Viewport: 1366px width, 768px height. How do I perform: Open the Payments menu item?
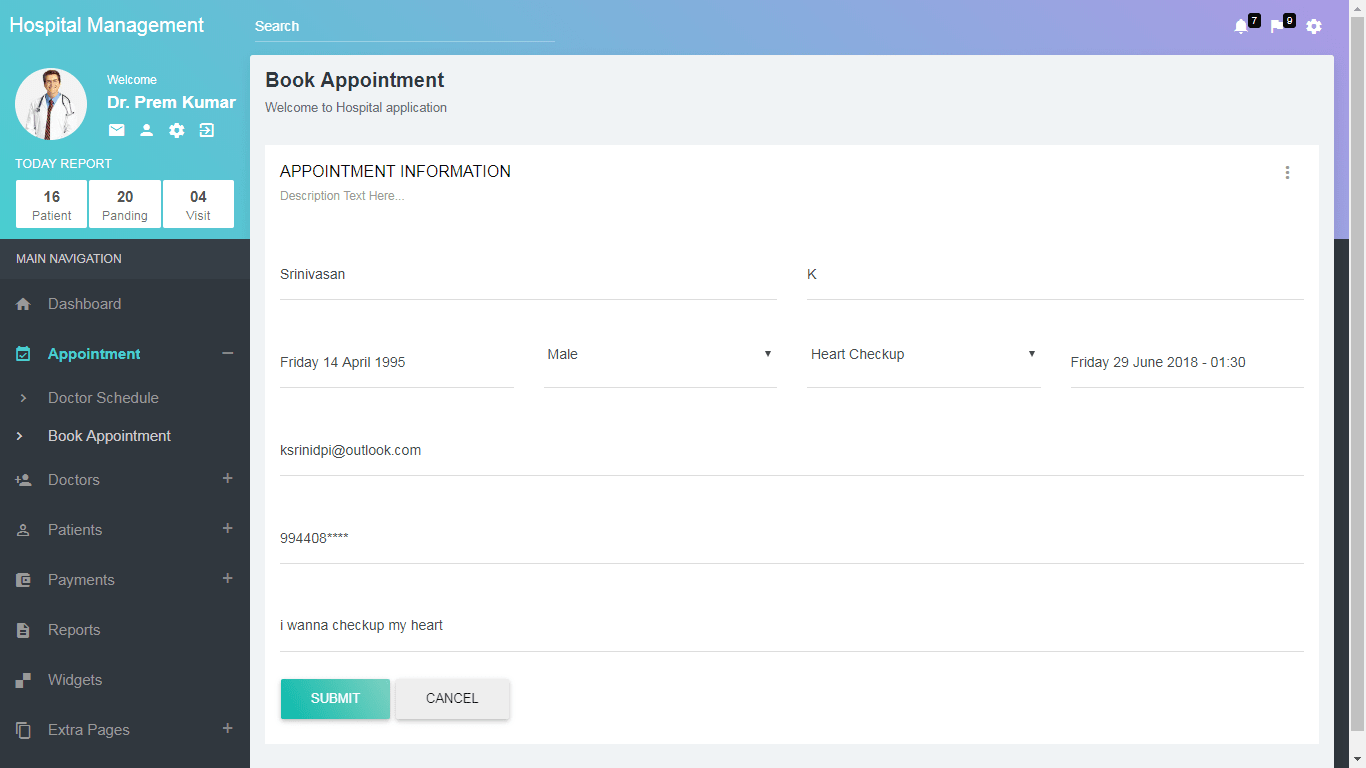coord(125,580)
